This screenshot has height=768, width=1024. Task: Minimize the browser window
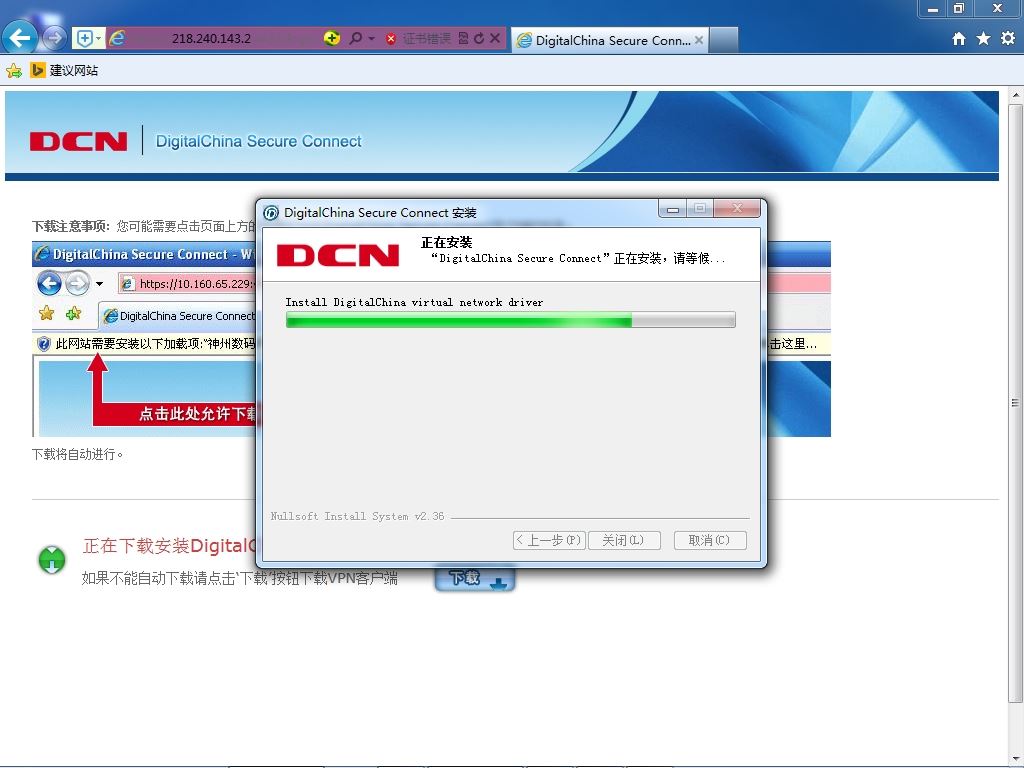[933, 8]
